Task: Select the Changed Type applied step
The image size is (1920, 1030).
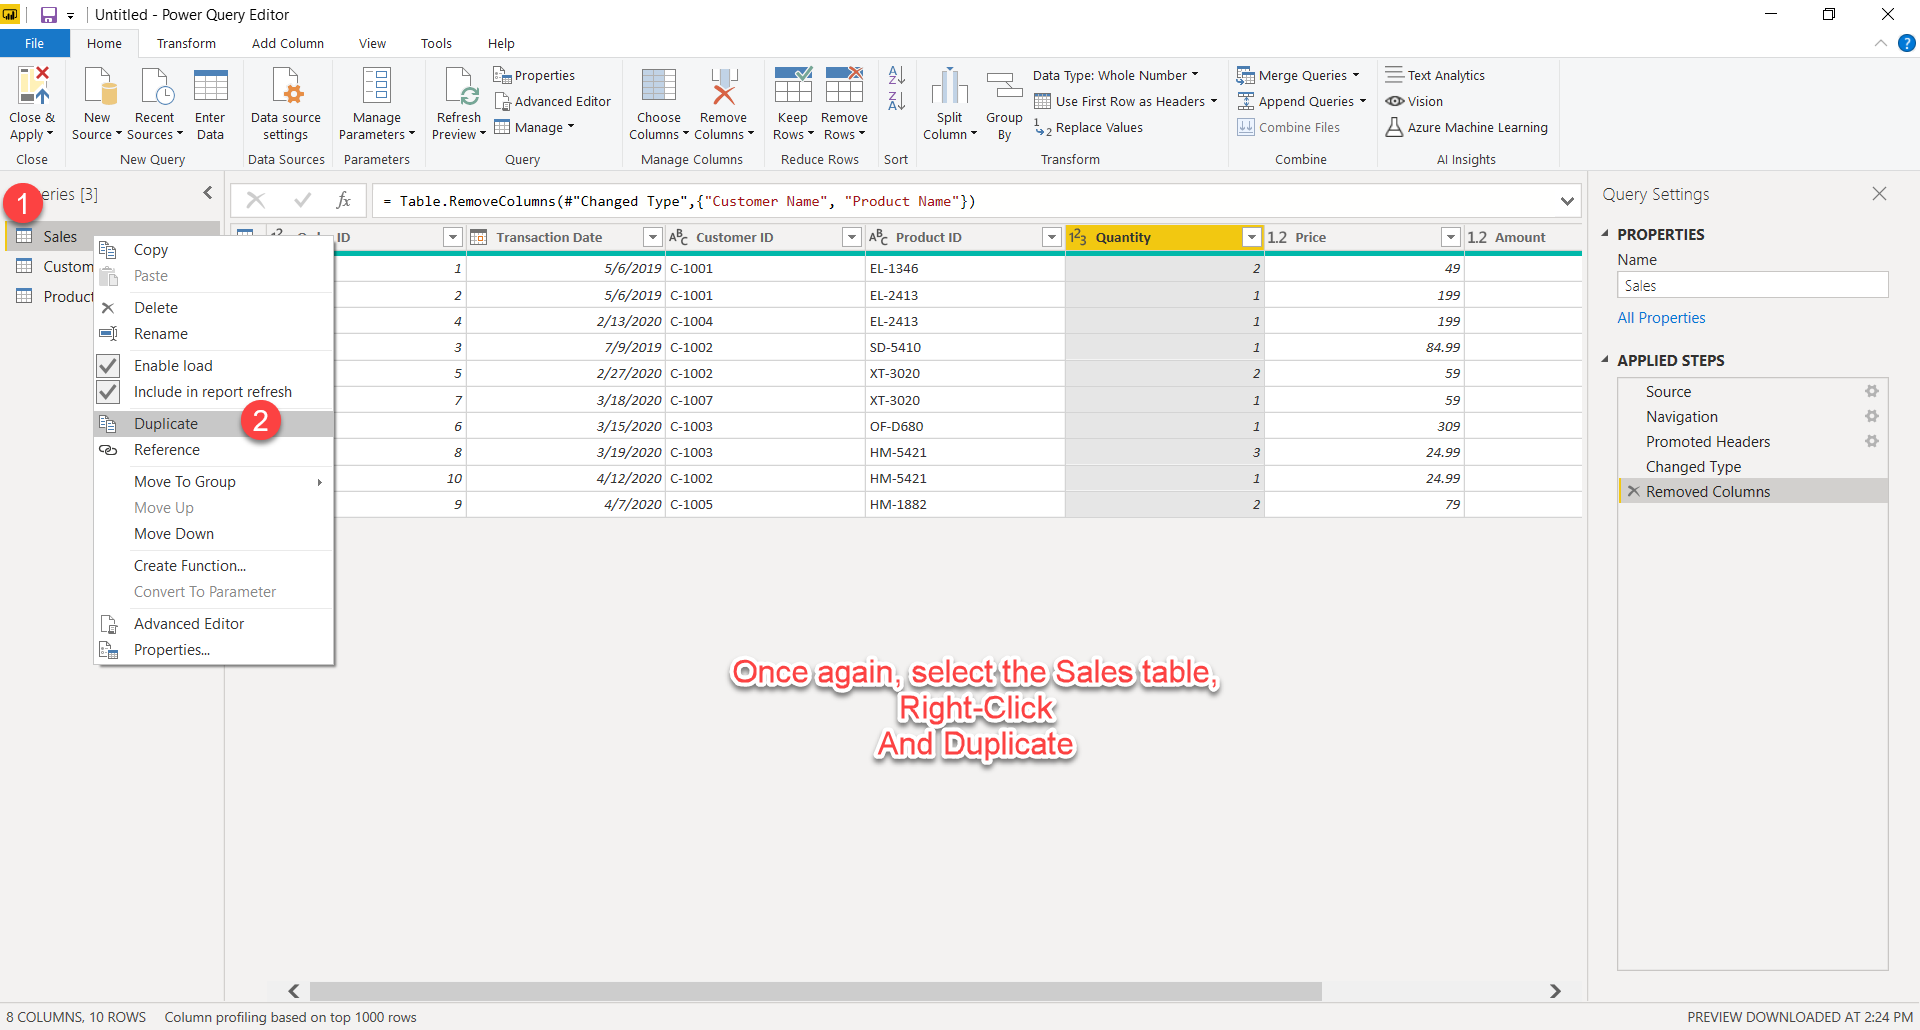Action: click(x=1752, y=466)
